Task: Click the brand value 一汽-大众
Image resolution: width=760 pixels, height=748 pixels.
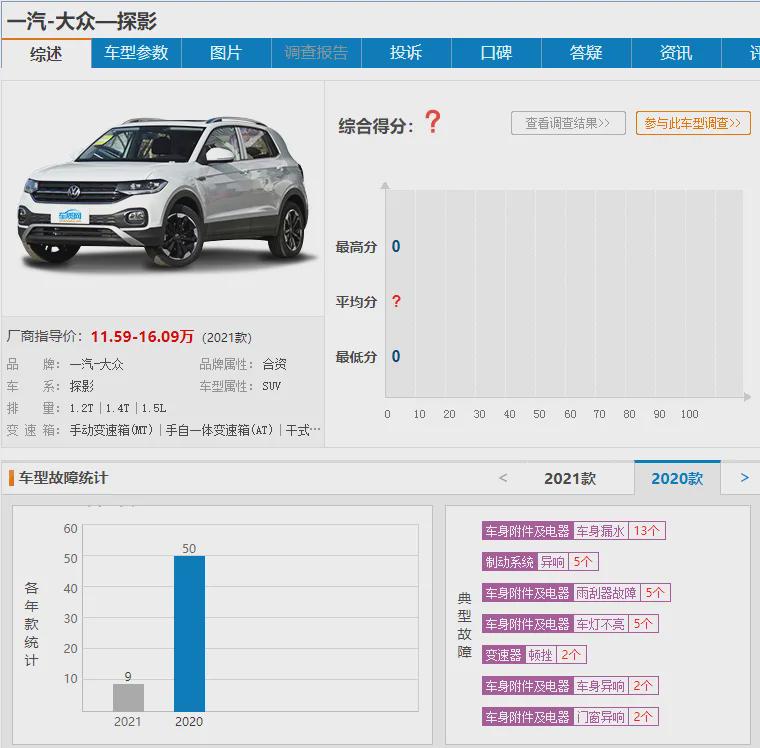Action: pyautogui.click(x=96, y=364)
